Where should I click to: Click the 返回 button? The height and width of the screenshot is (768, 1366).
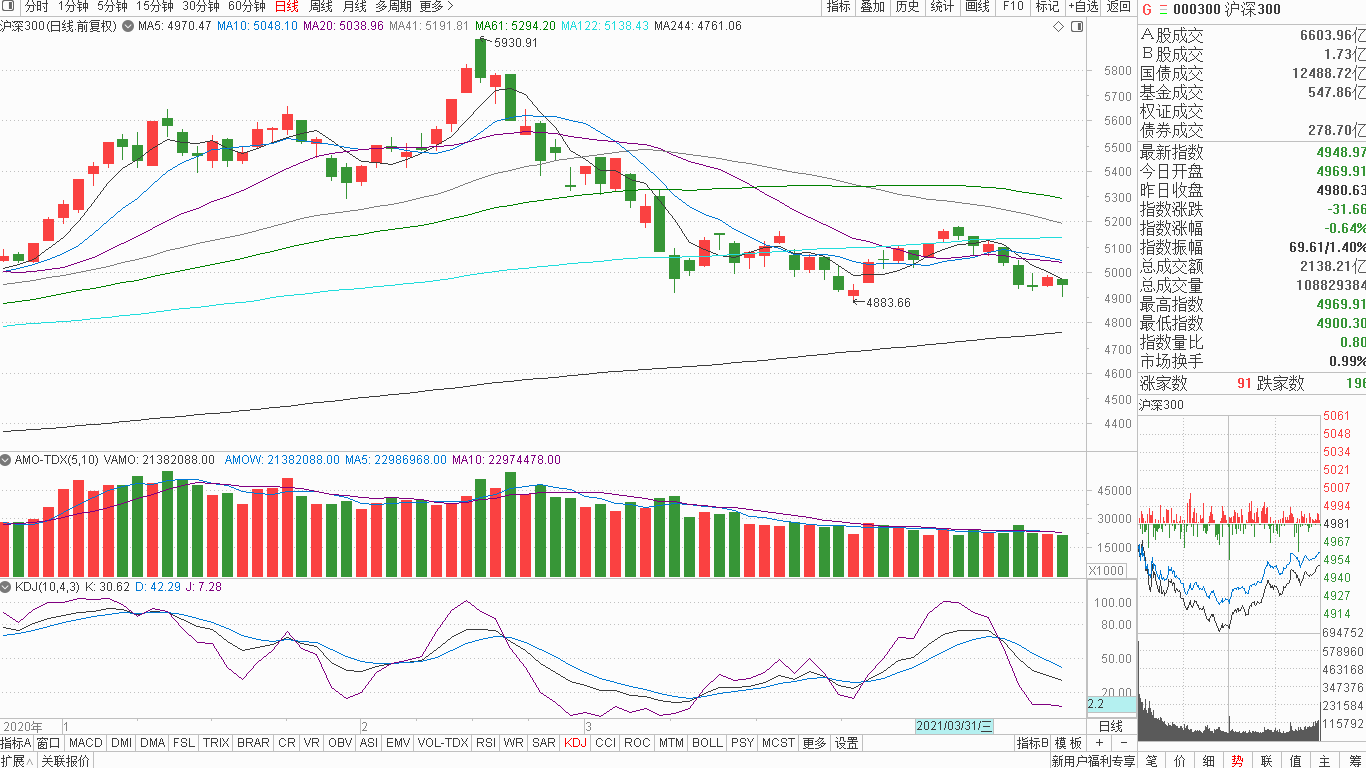coord(1118,7)
